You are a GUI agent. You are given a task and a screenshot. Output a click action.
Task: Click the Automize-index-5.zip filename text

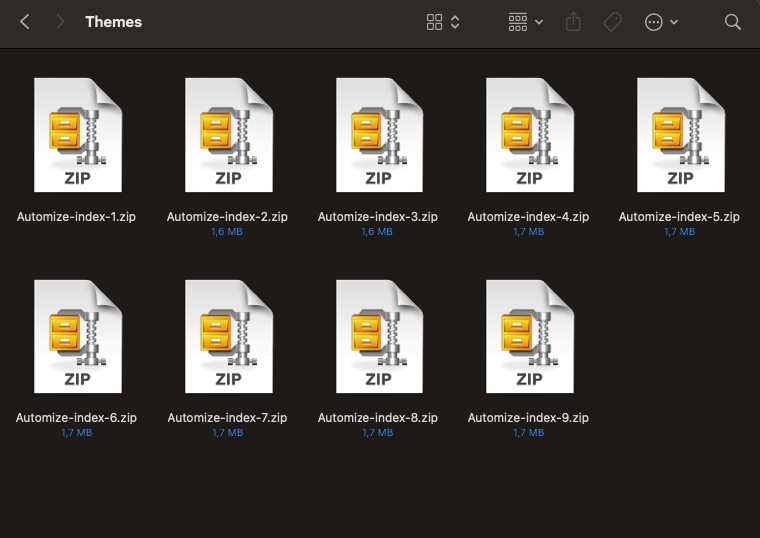coord(679,216)
